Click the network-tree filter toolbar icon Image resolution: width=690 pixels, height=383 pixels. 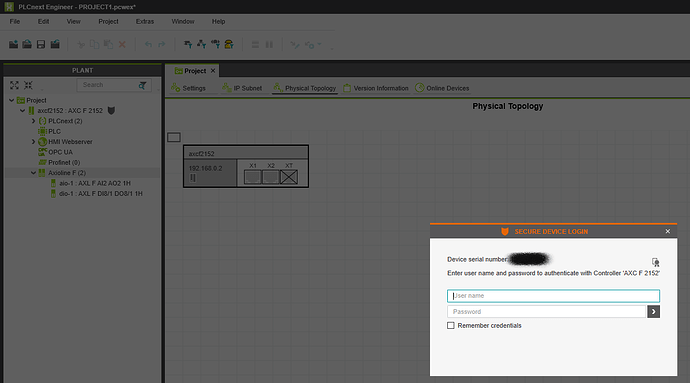click(x=202, y=44)
